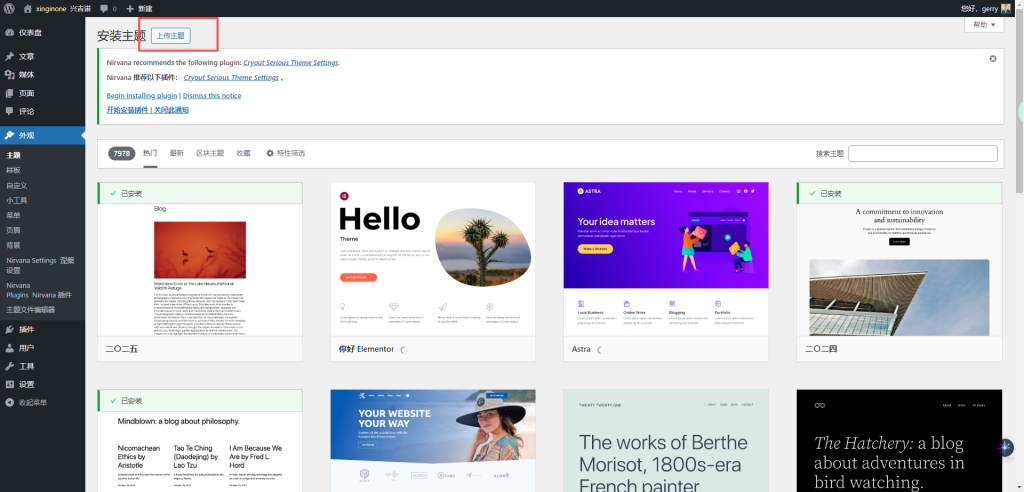Image resolution: width=1024 pixels, height=492 pixels.
Task: Open 背景 background submenu
Action: 14,246
